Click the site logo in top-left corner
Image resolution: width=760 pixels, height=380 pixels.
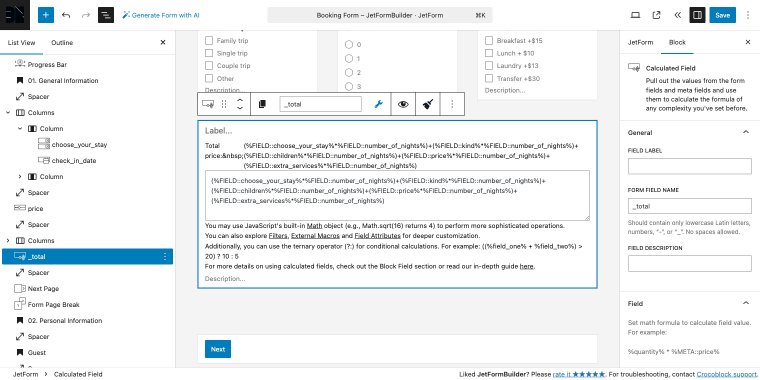click(x=15, y=15)
